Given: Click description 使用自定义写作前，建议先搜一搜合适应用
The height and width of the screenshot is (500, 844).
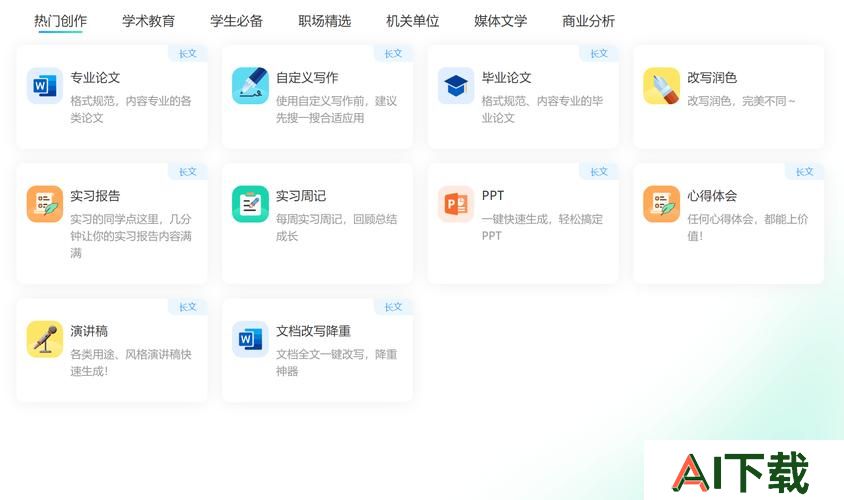Looking at the screenshot, I should [x=336, y=109].
